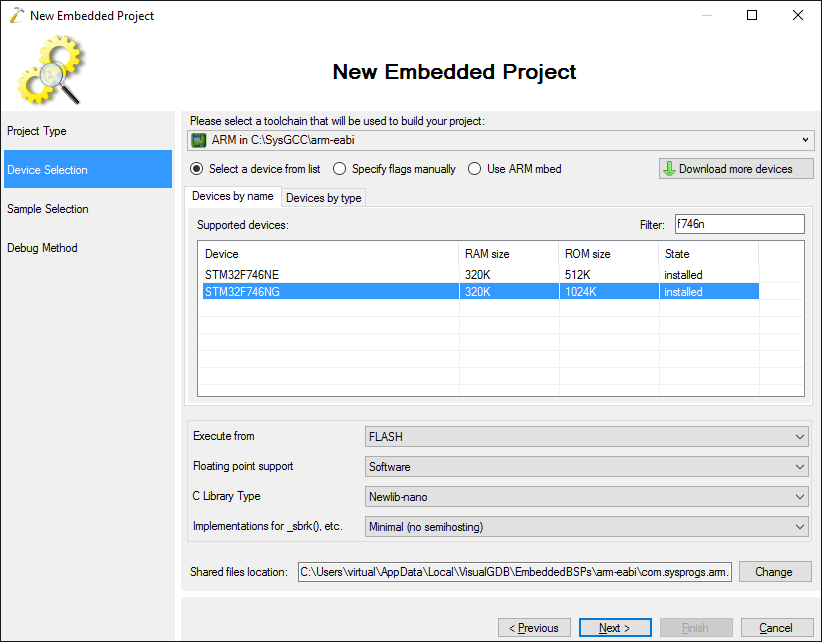Select Device Selection step in sidebar
This screenshot has width=822, height=642.
(x=88, y=169)
